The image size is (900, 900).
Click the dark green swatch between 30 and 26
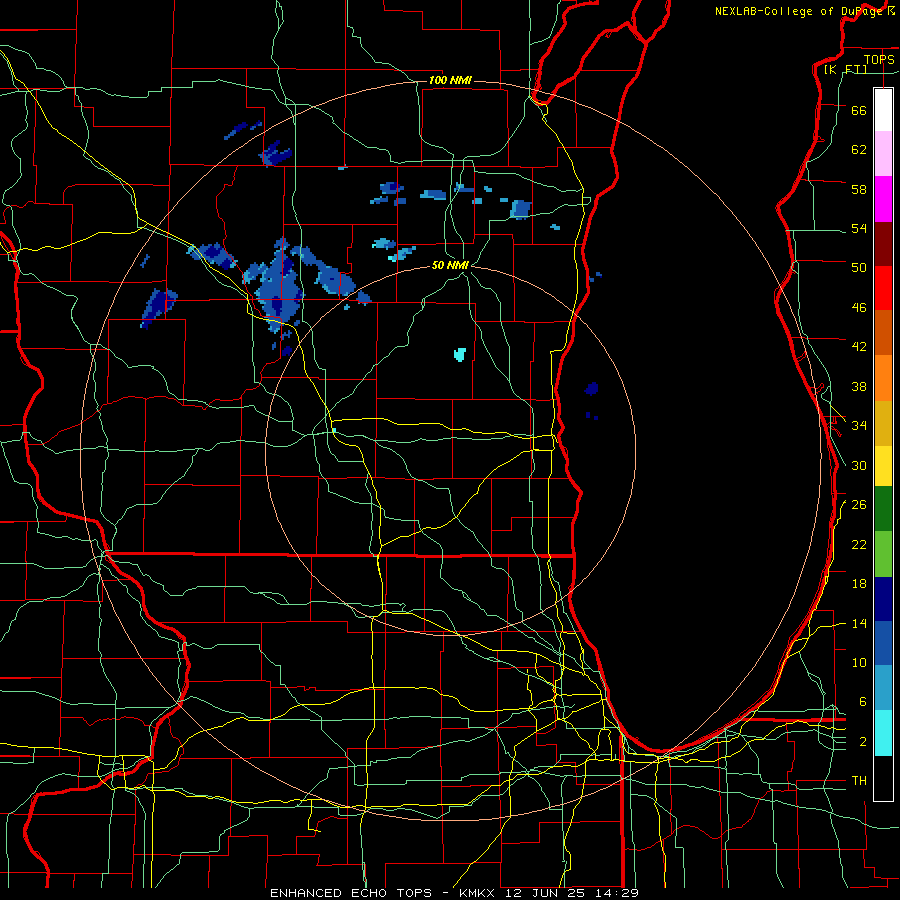883,509
